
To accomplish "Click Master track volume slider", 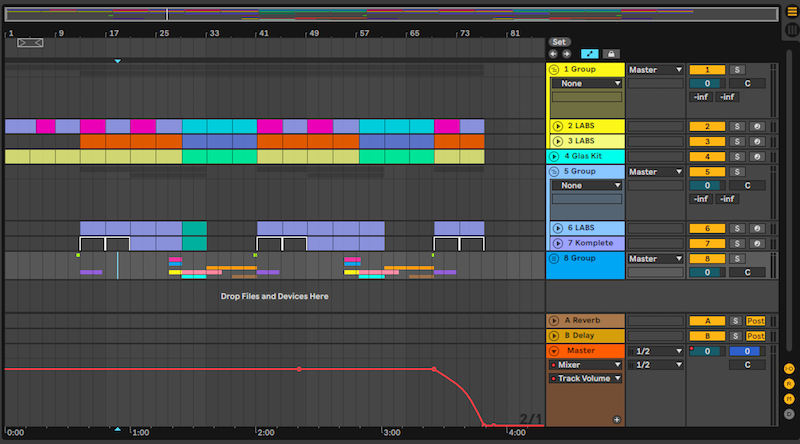I will click(x=707, y=351).
